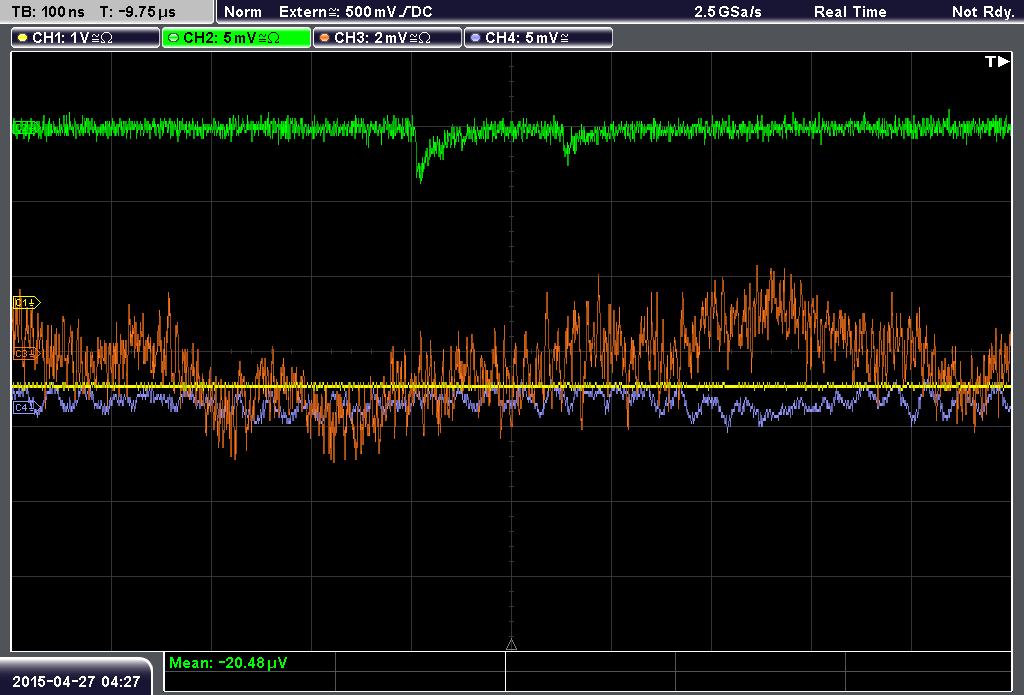Click the CH2 indicator dot in green tab

pos(174,38)
